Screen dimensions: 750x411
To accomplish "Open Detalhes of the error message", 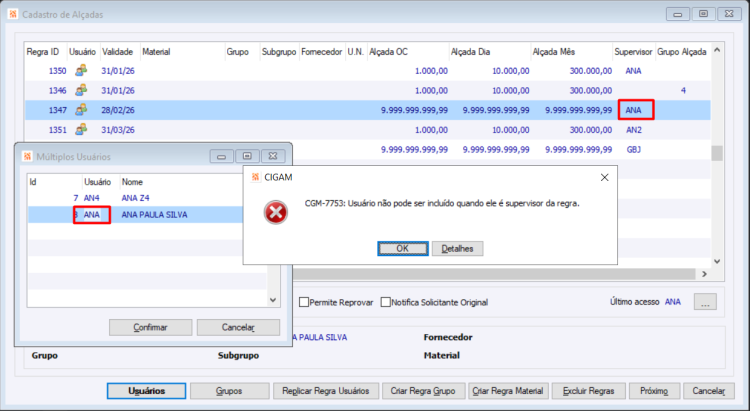I will click(x=457, y=248).
